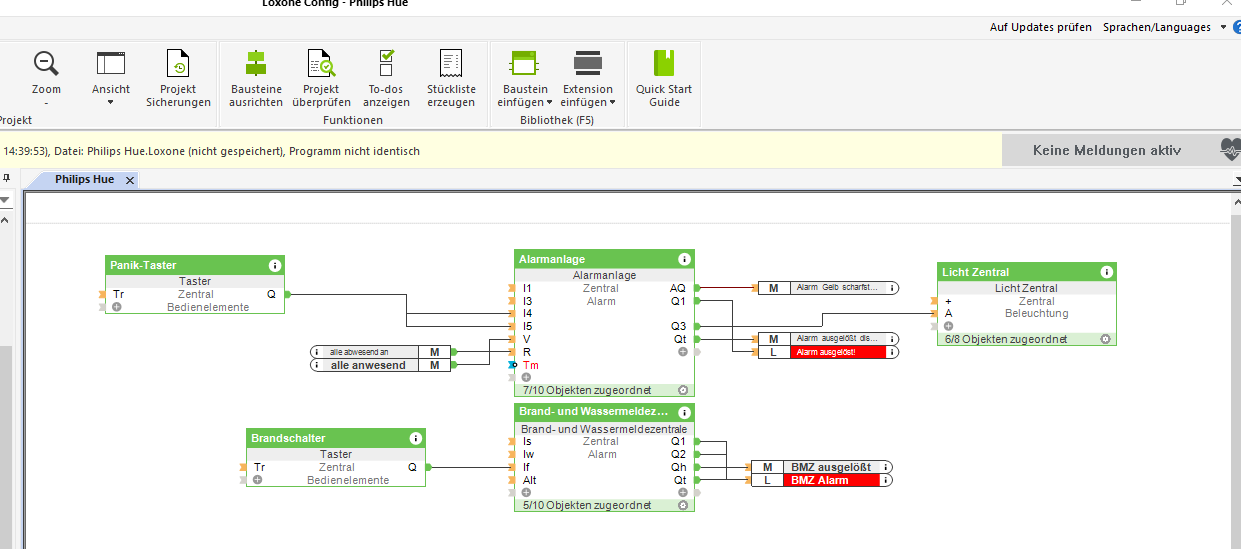The height and width of the screenshot is (549, 1241).
Task: Click Q output of Panik-Taster
Action: 271,294
